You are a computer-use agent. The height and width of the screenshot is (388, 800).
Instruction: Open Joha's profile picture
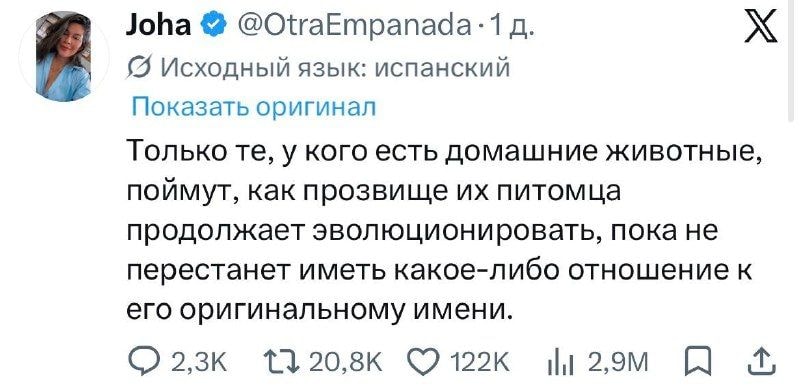point(64,56)
